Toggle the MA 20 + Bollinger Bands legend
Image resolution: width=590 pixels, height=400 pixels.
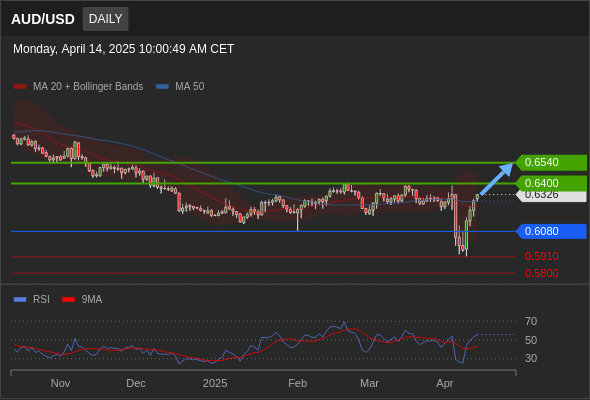pyautogui.click(x=88, y=87)
